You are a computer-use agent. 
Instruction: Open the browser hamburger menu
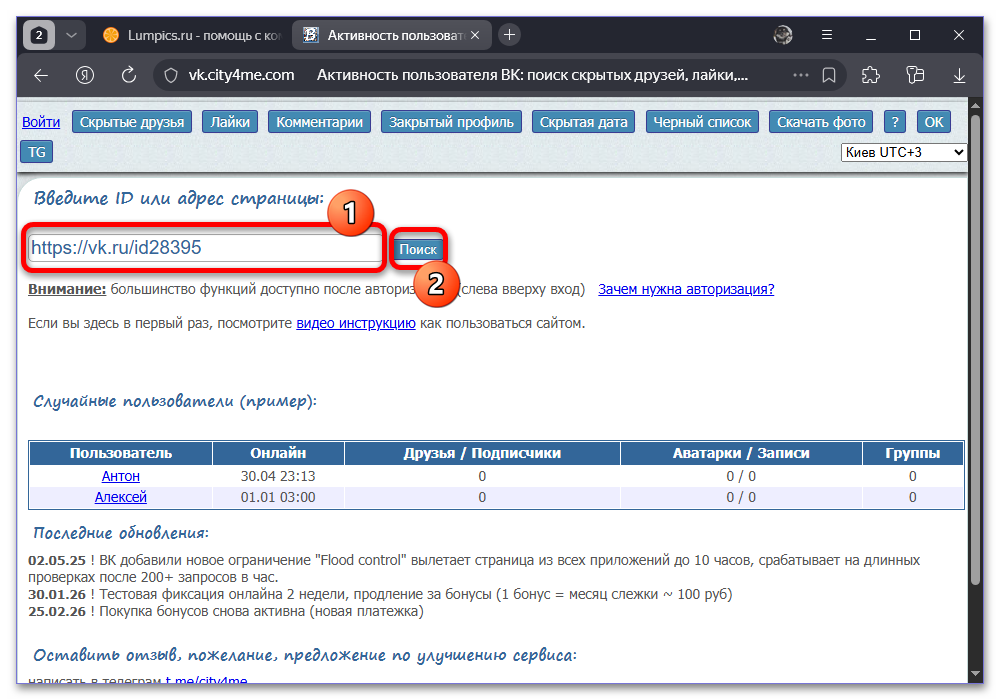pyautogui.click(x=827, y=35)
